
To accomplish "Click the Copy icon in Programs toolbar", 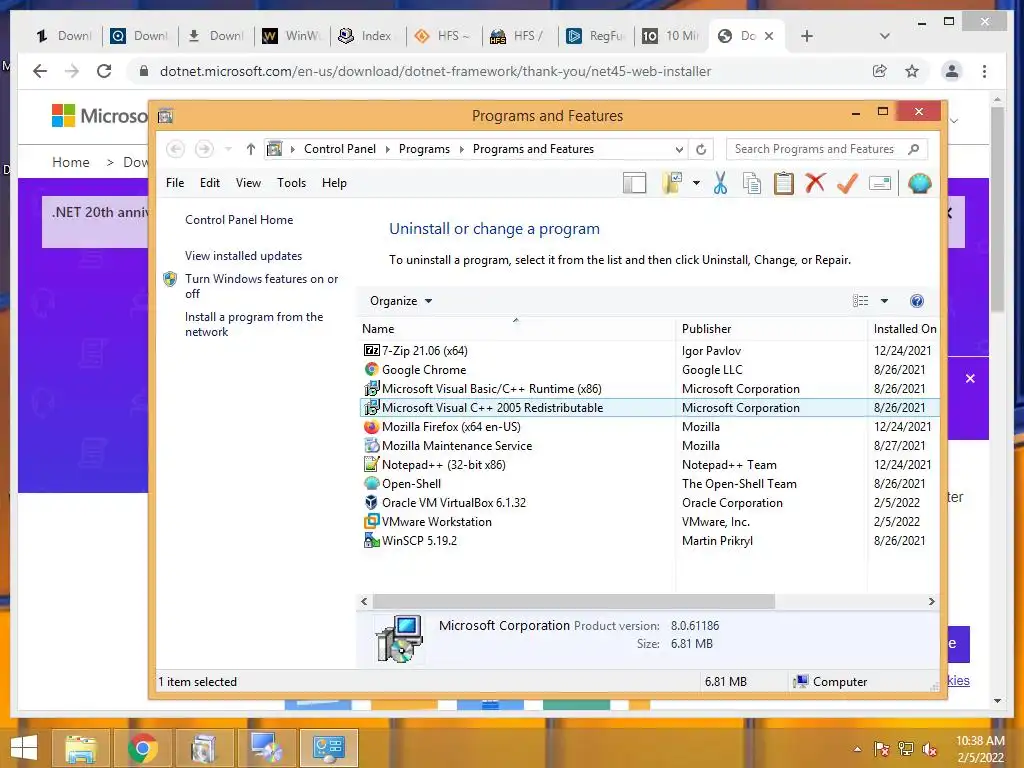I will pos(752,184).
